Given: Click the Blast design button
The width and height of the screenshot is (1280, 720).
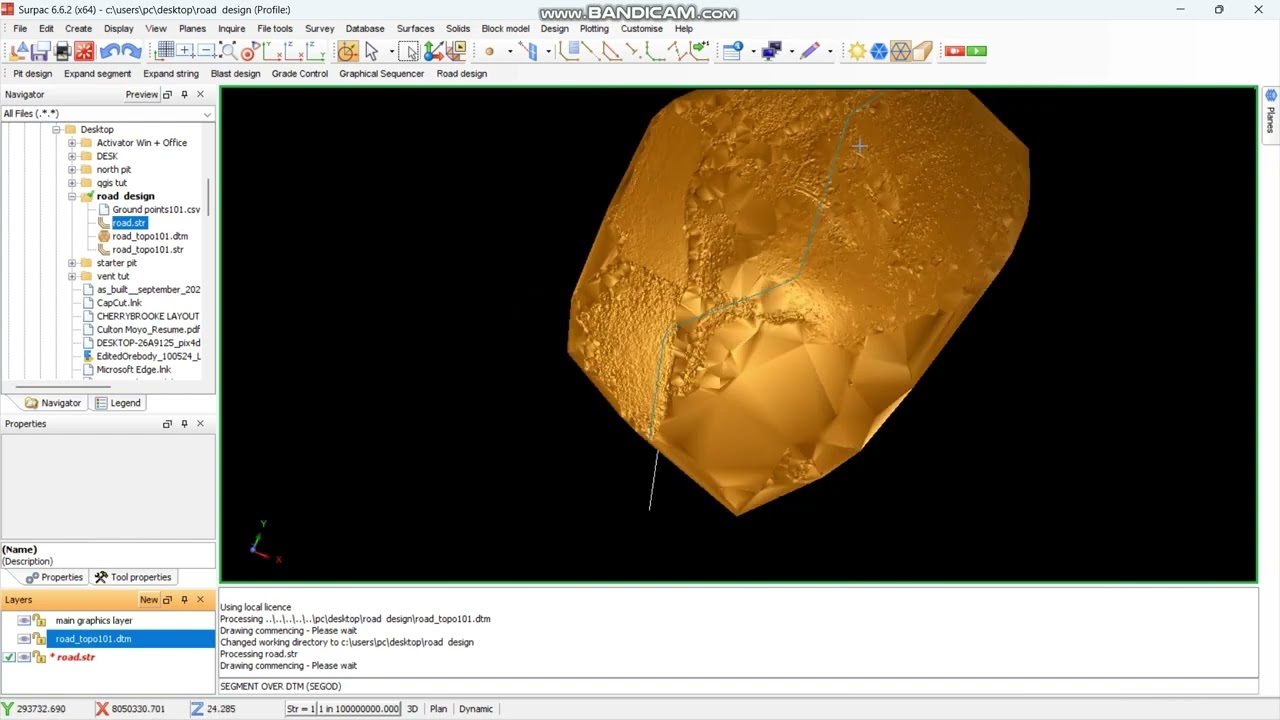Looking at the screenshot, I should pos(235,74).
